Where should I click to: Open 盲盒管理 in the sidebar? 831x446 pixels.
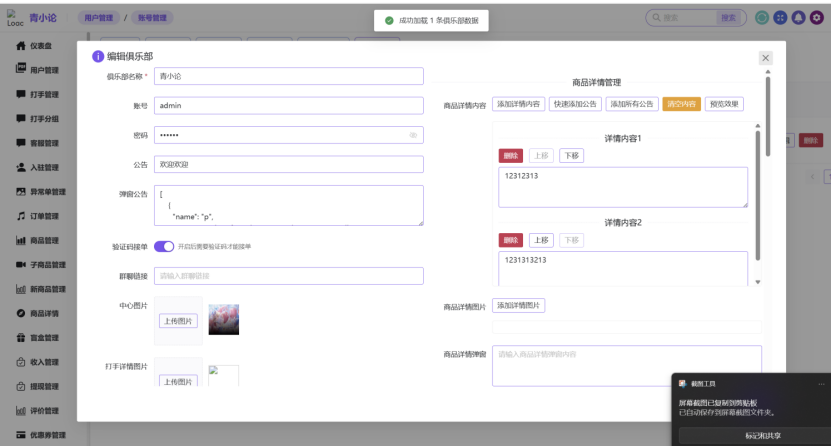37,338
